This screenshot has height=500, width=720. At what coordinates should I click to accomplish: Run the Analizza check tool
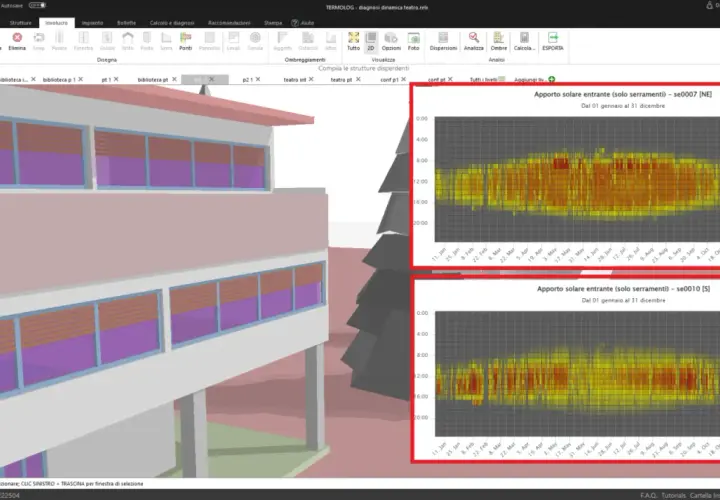coord(473,41)
